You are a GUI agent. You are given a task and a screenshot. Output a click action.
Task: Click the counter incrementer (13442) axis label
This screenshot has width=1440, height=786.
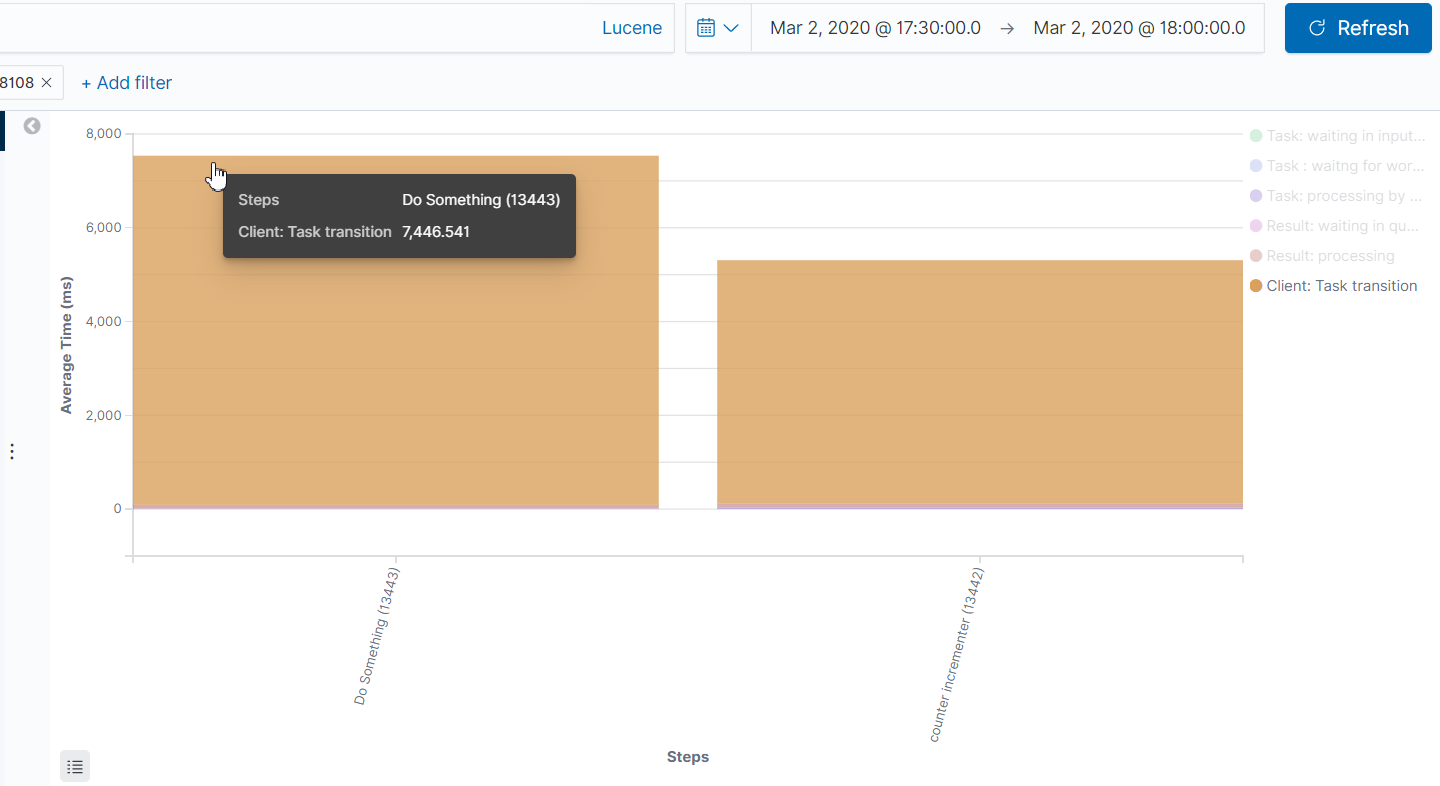pos(957,655)
